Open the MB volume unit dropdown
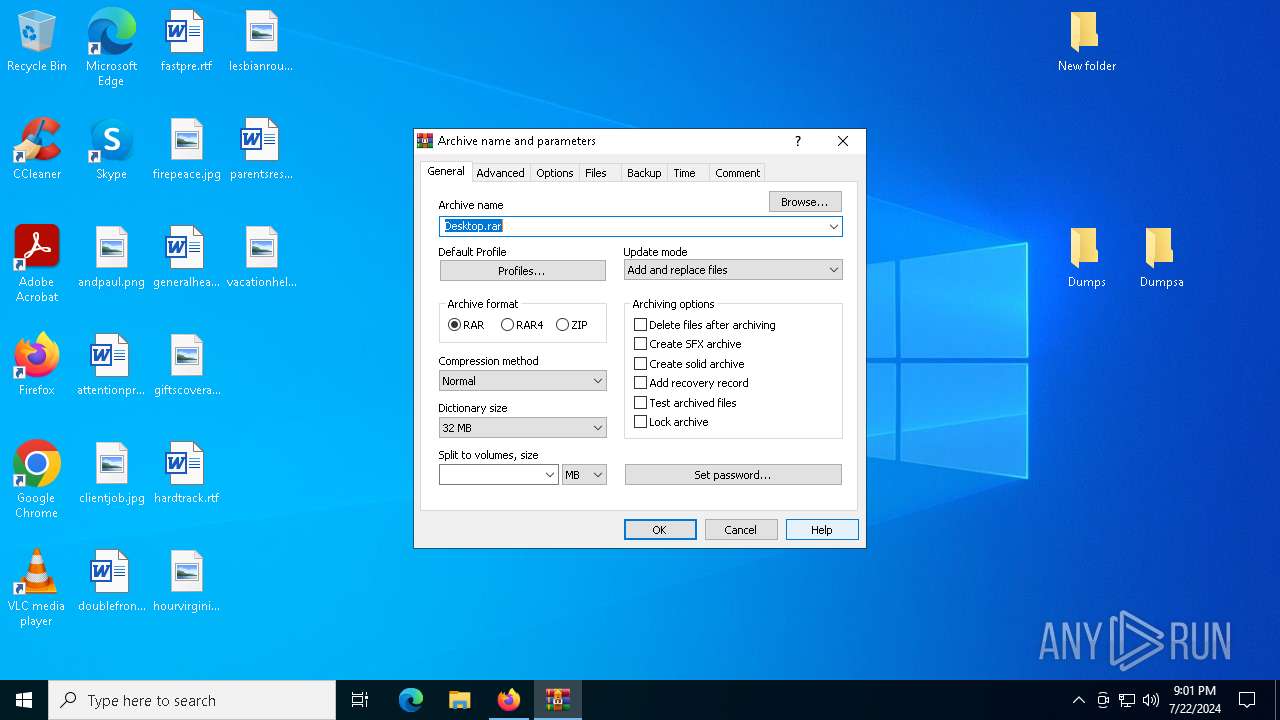The height and width of the screenshot is (720, 1280). (x=584, y=475)
